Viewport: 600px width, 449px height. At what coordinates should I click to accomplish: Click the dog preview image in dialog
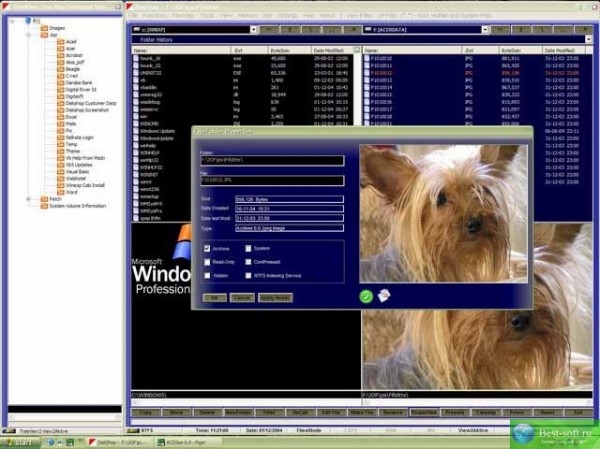pos(443,214)
